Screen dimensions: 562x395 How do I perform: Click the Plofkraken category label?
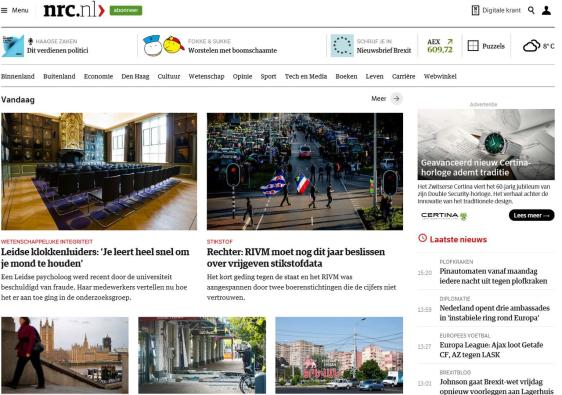456,262
